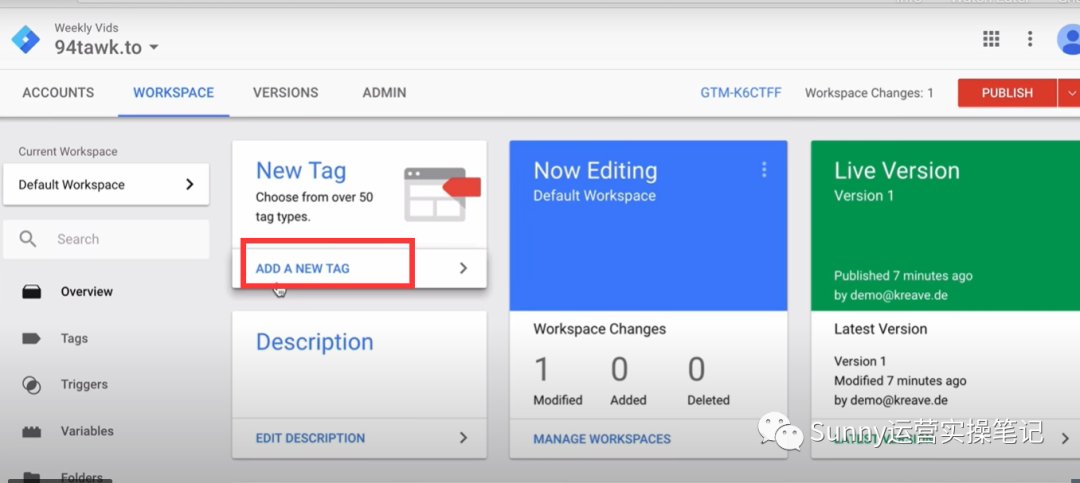This screenshot has height=483, width=1080.
Task: Click the New Tag card heading
Action: 301,170
